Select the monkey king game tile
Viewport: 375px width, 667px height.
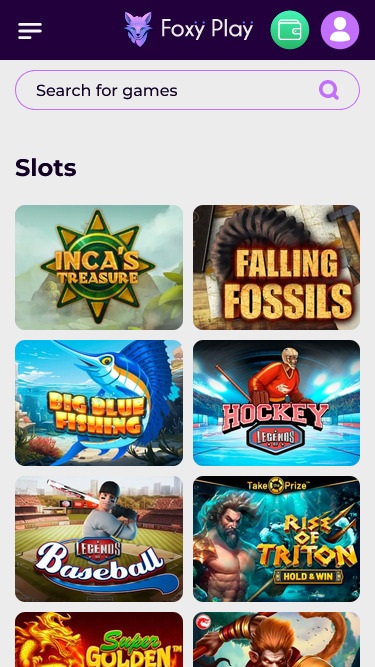pyautogui.click(x=276, y=639)
